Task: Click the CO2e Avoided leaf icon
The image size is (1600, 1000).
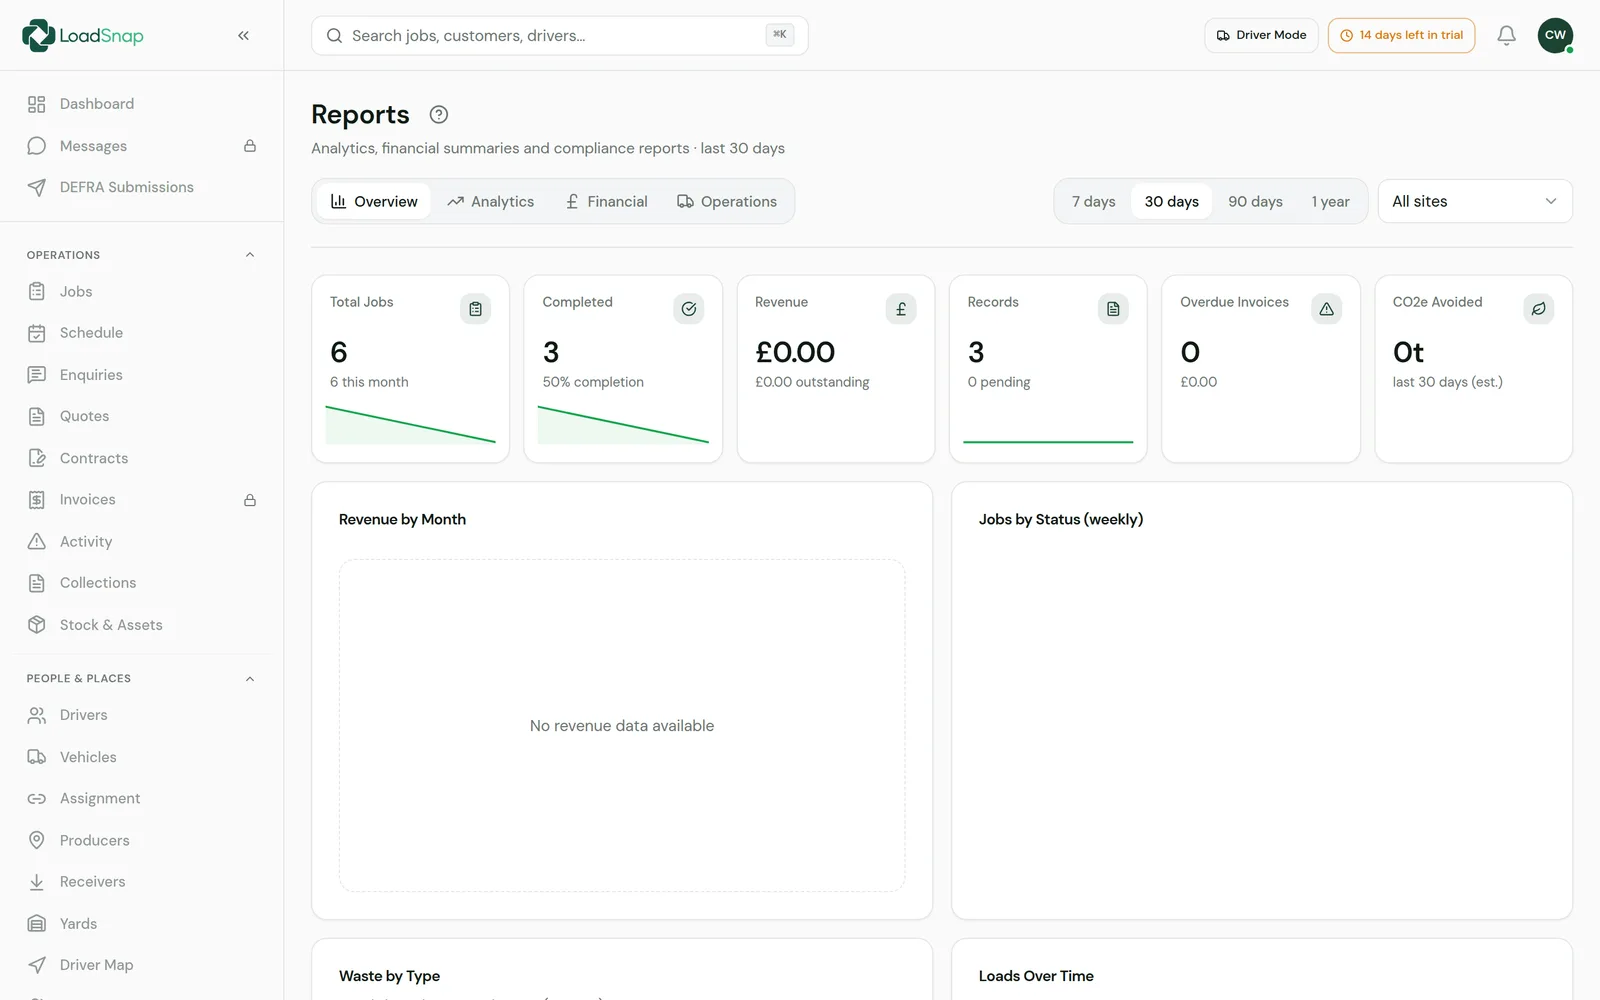Action: [x=1538, y=309]
